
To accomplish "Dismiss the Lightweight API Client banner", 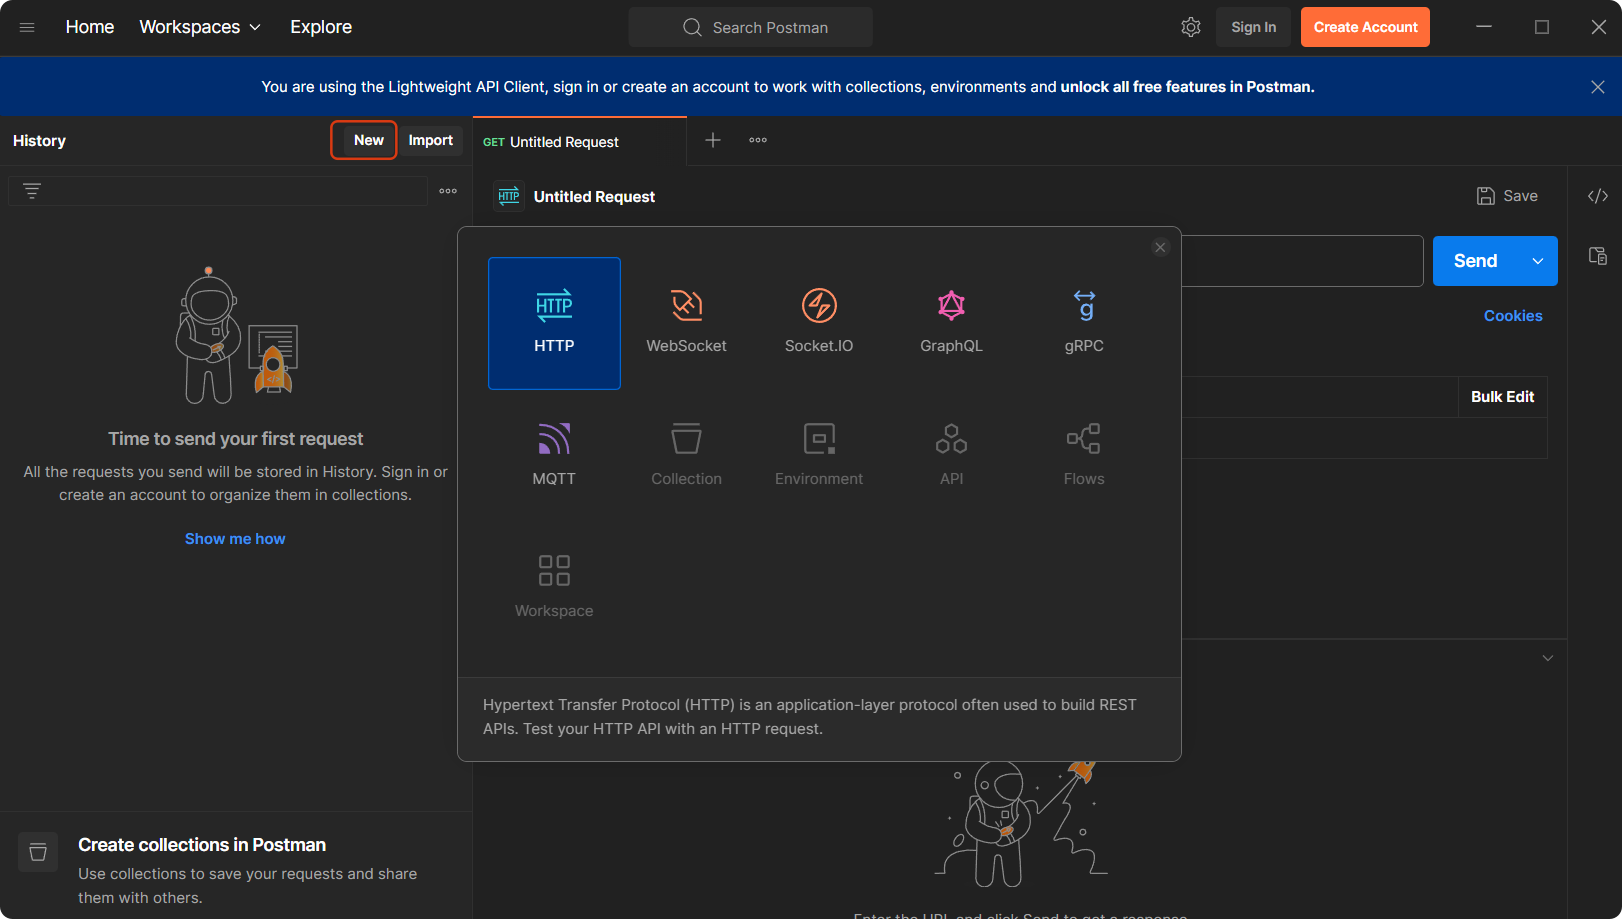I will point(1598,87).
